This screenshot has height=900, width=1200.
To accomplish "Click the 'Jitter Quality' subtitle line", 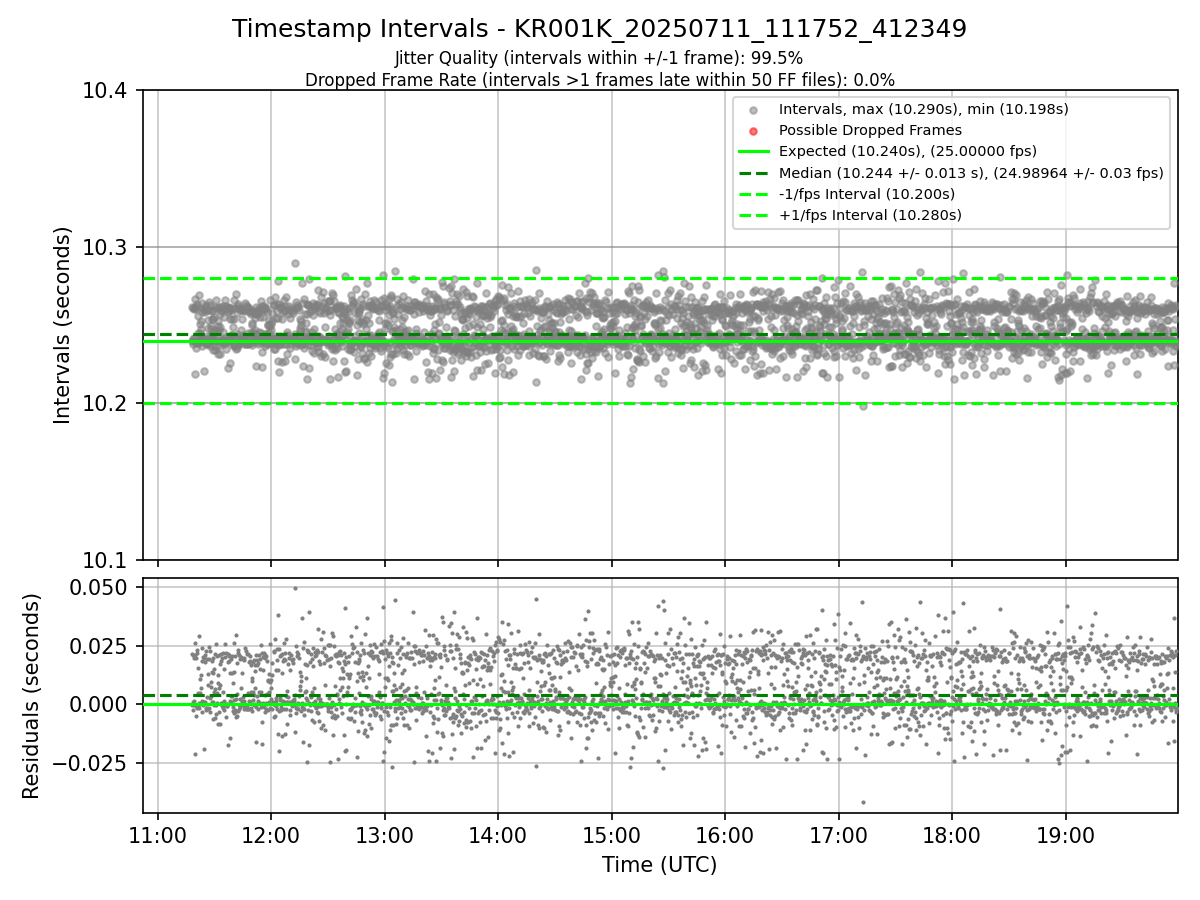I will (599, 58).
